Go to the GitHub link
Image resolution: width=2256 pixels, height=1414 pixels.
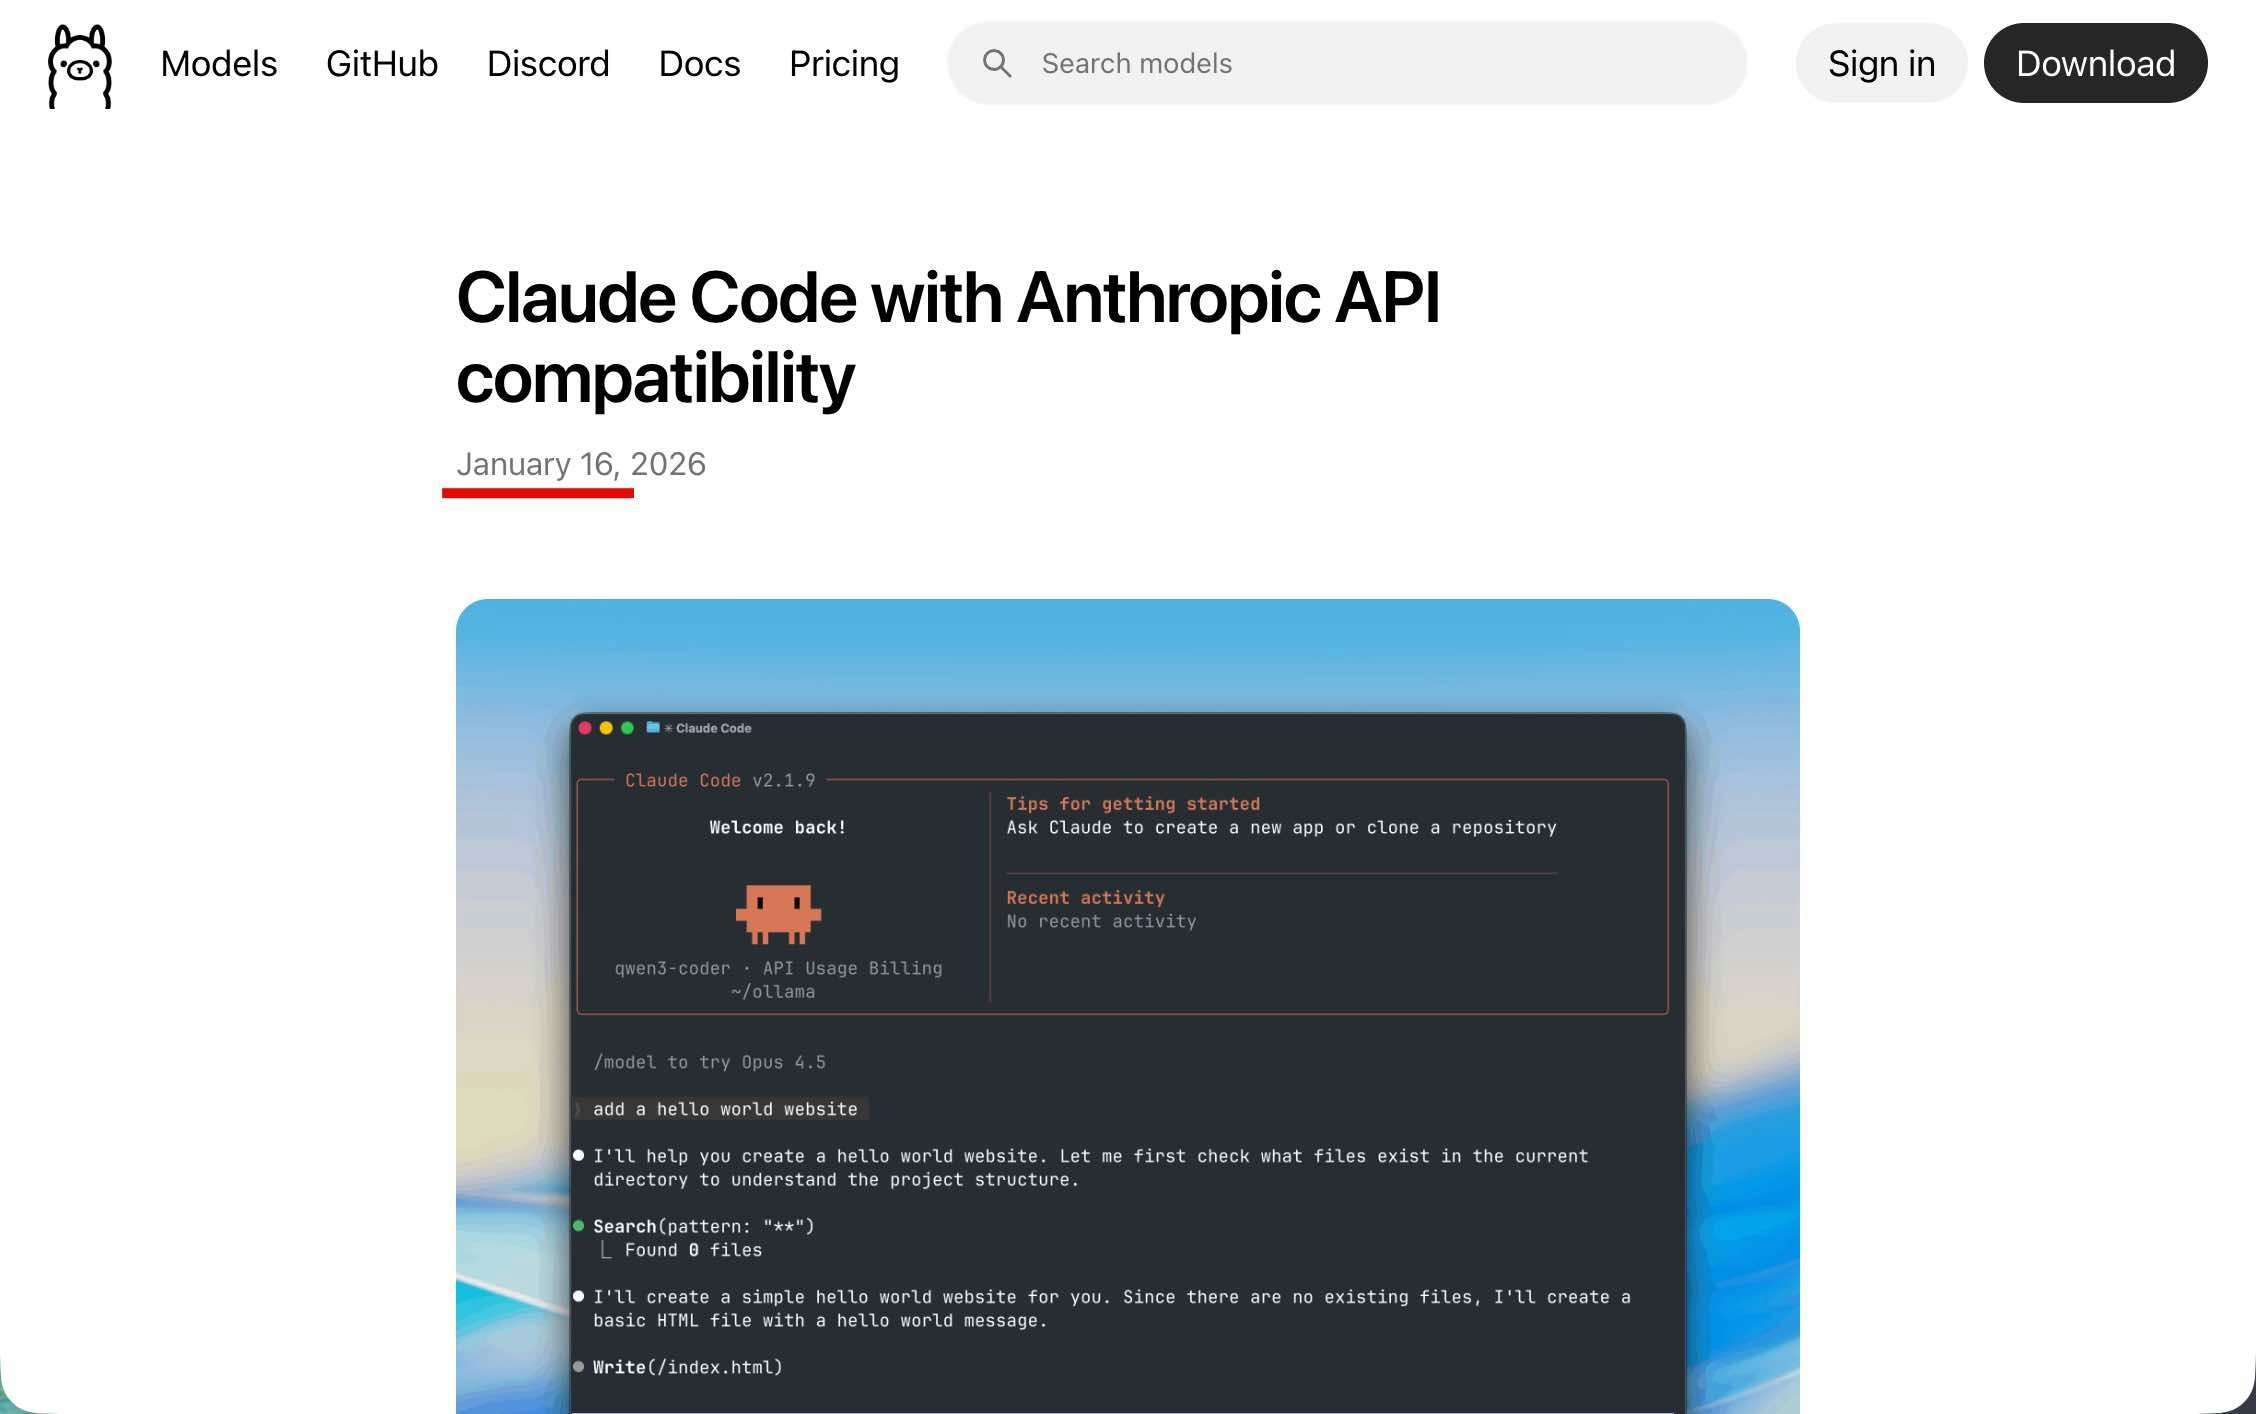382,63
